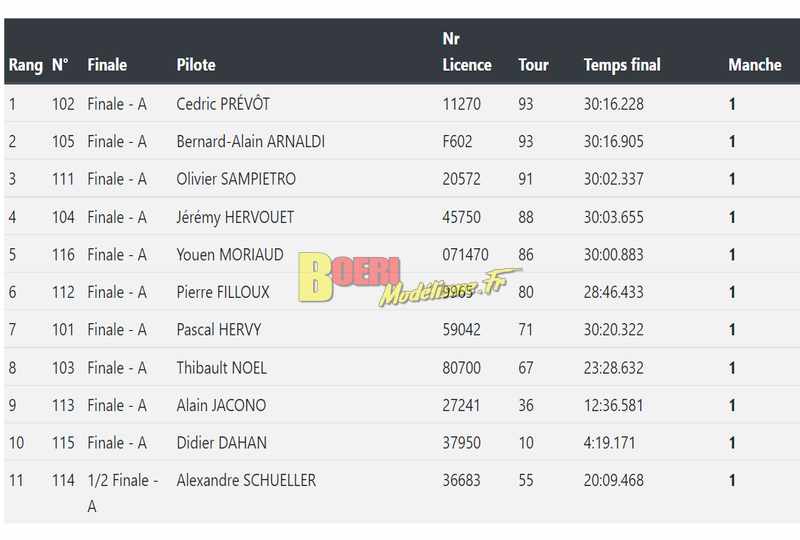Screen dimensions: 800x540
Task: Sort by the Rang column header
Action: point(26,65)
